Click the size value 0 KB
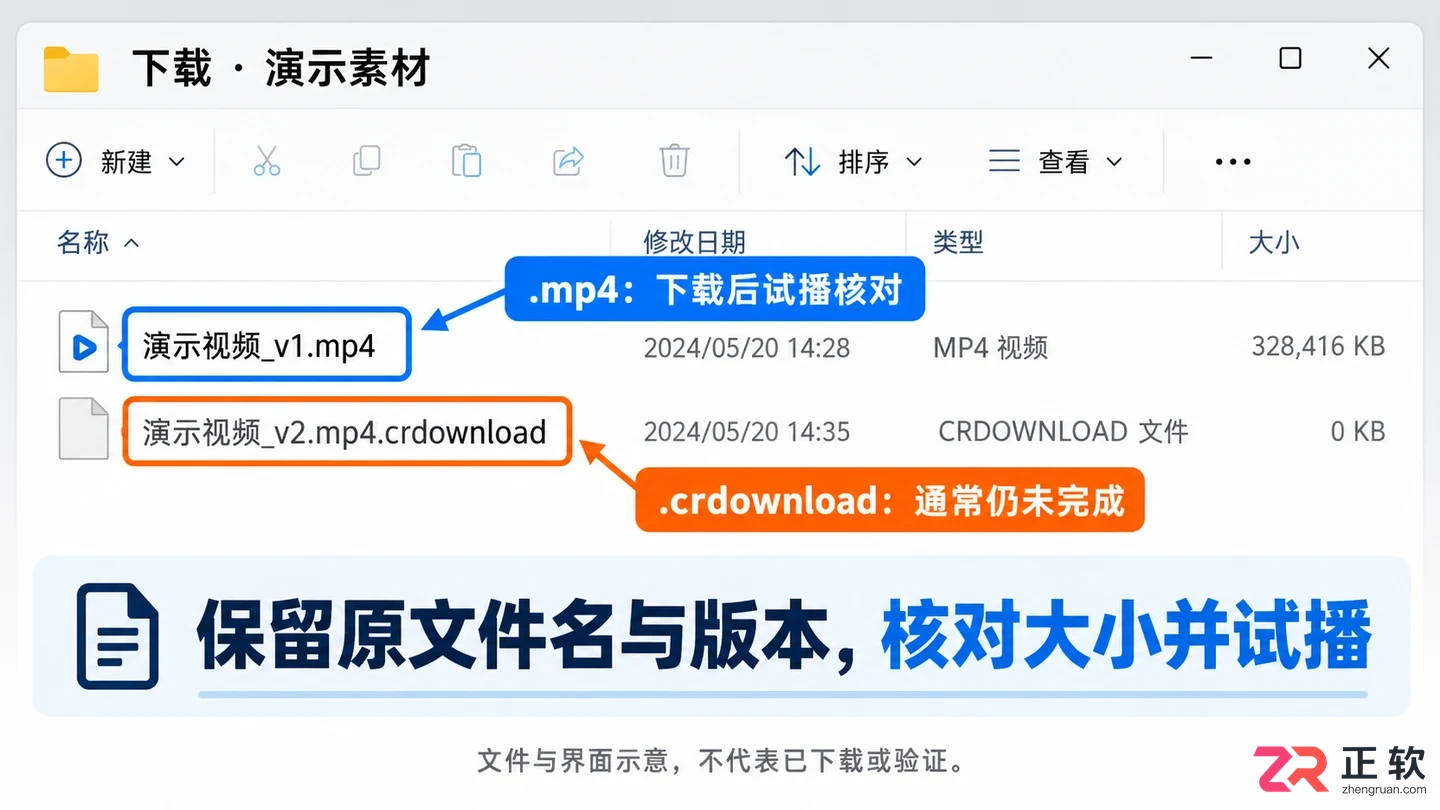This screenshot has height=810, width=1440. click(1358, 432)
